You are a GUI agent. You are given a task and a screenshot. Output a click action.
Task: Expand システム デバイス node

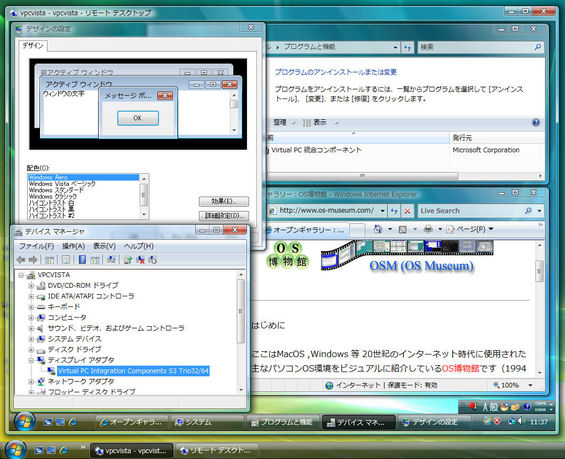coord(31,339)
